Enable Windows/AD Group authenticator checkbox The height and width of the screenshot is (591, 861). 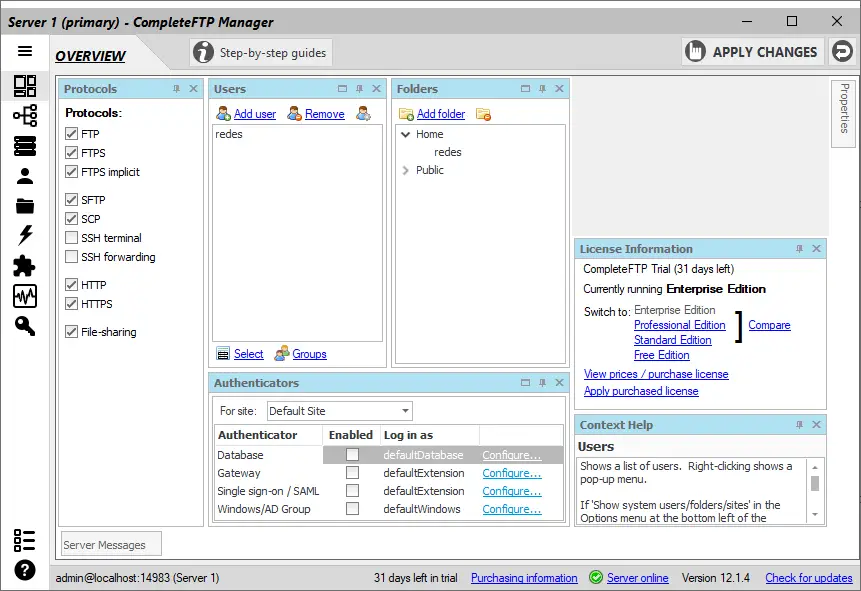point(353,509)
